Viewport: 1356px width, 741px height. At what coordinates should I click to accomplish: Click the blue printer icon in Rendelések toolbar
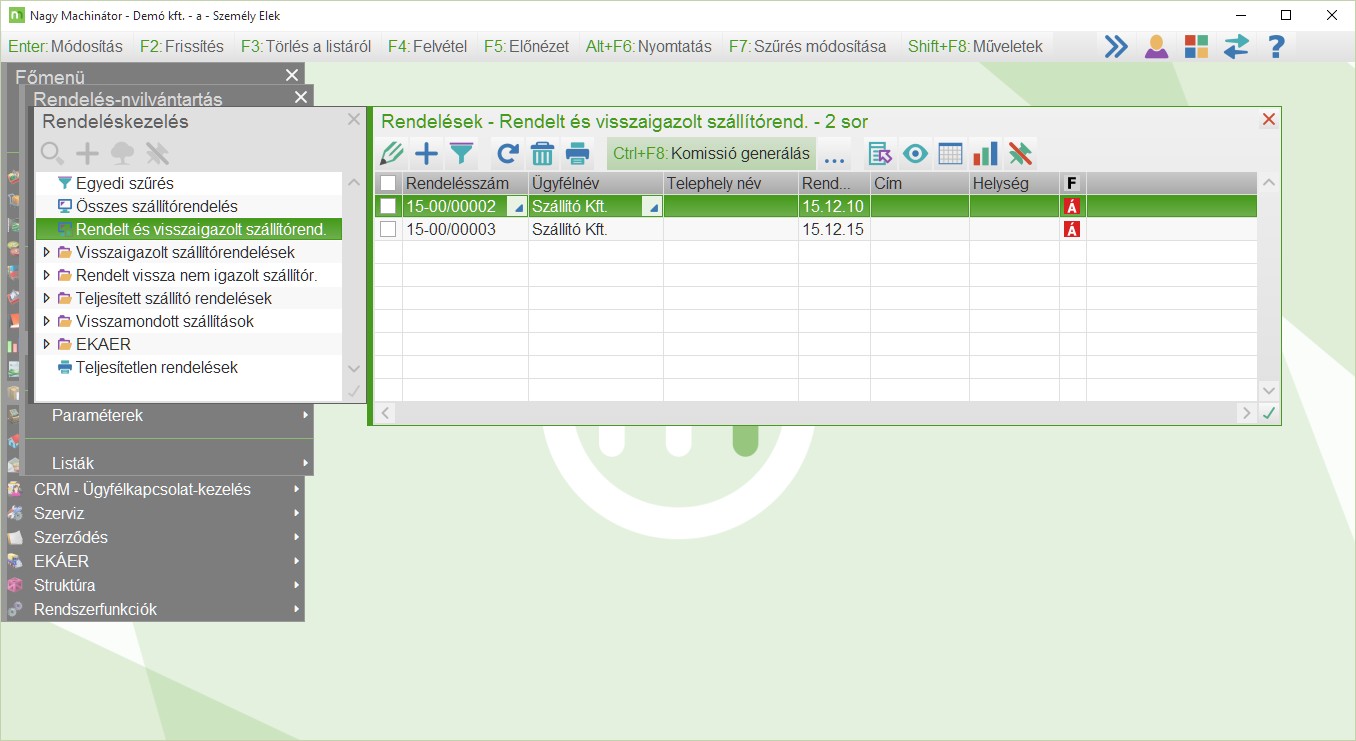578,153
